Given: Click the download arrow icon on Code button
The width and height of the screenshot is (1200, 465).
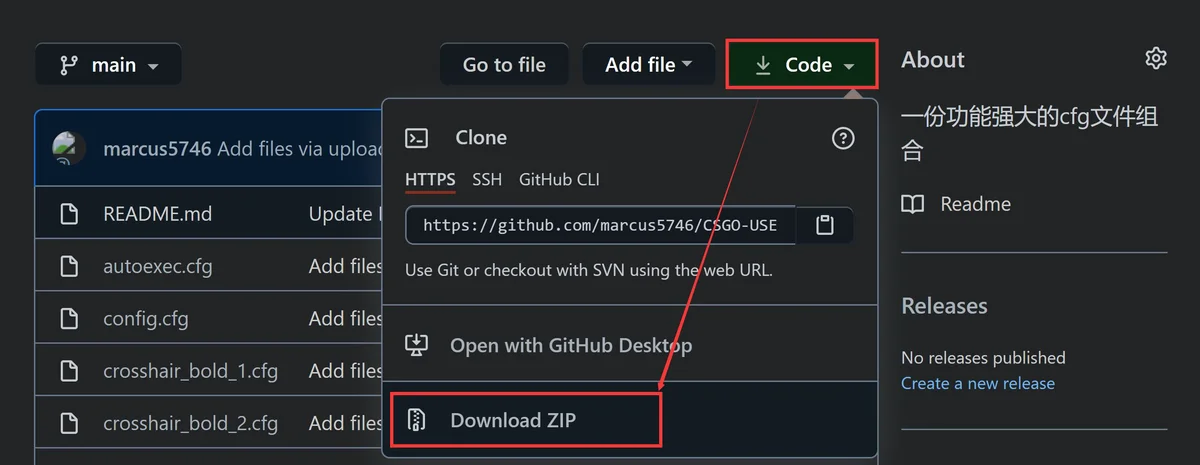Looking at the screenshot, I should click(x=763, y=65).
